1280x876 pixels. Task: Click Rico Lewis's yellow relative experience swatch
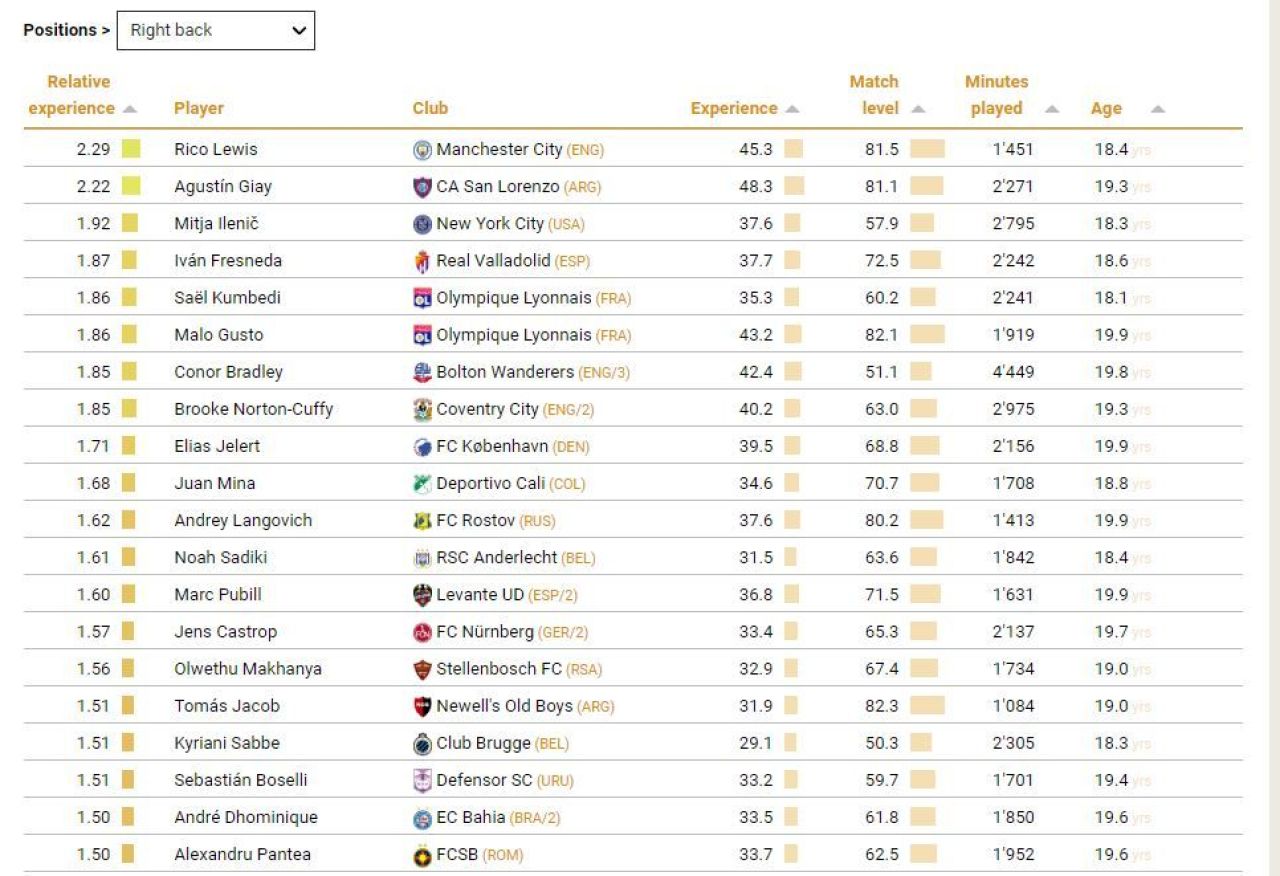pyautogui.click(x=131, y=149)
